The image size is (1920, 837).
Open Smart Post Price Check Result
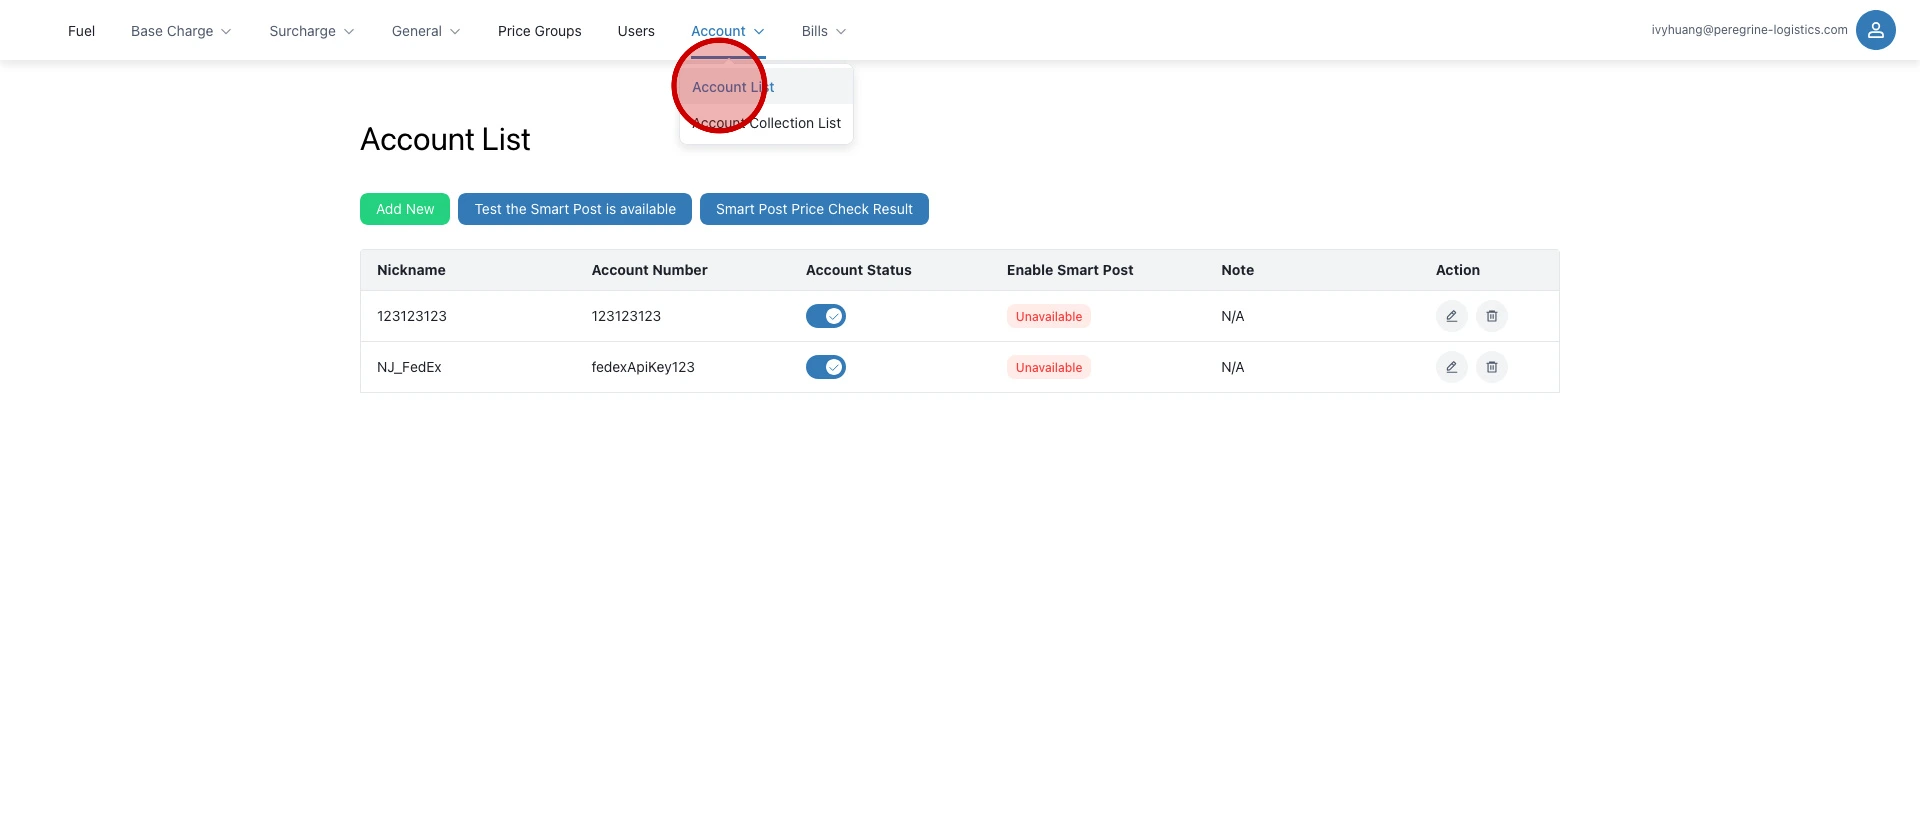point(814,209)
